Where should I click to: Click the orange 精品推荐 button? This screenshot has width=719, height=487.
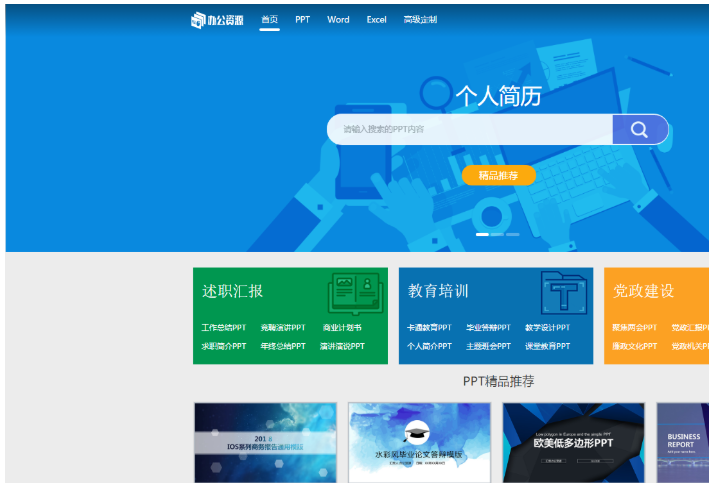pyautogui.click(x=498, y=175)
